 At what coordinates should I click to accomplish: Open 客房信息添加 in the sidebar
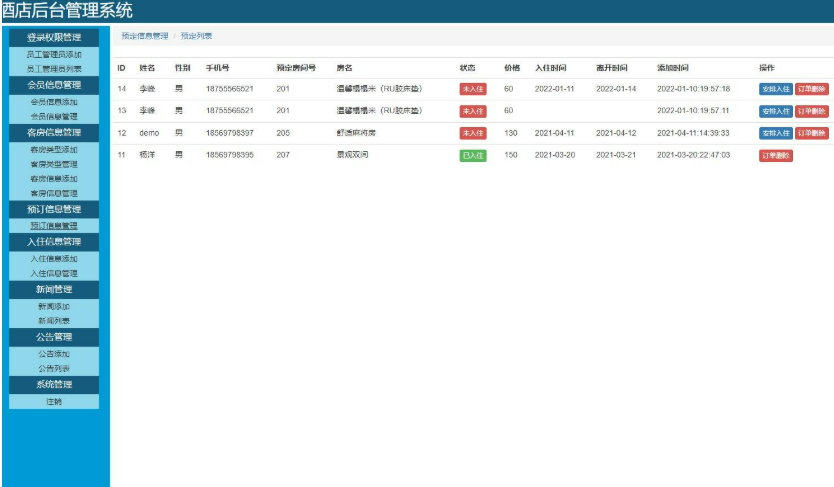54,179
